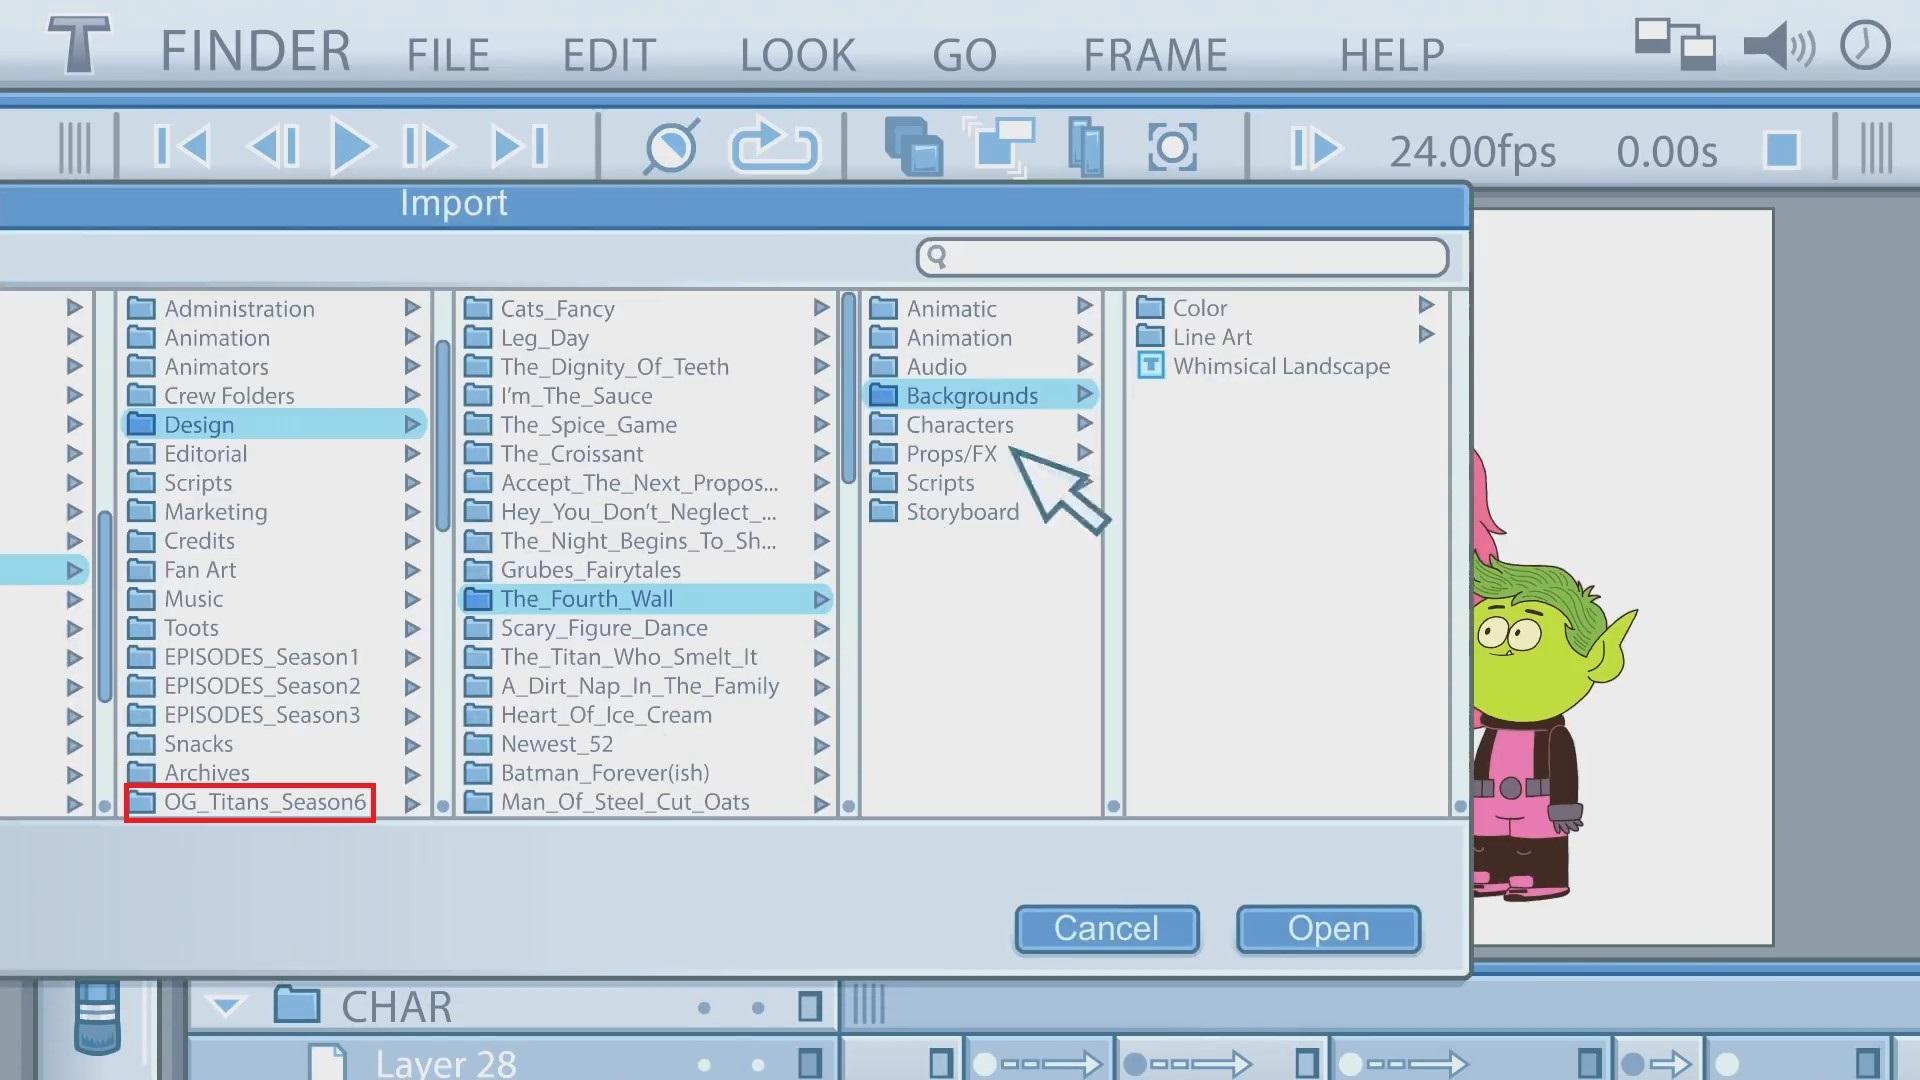Collapse the CHAR layer group triangle
The height and width of the screenshot is (1080, 1920).
226,1006
